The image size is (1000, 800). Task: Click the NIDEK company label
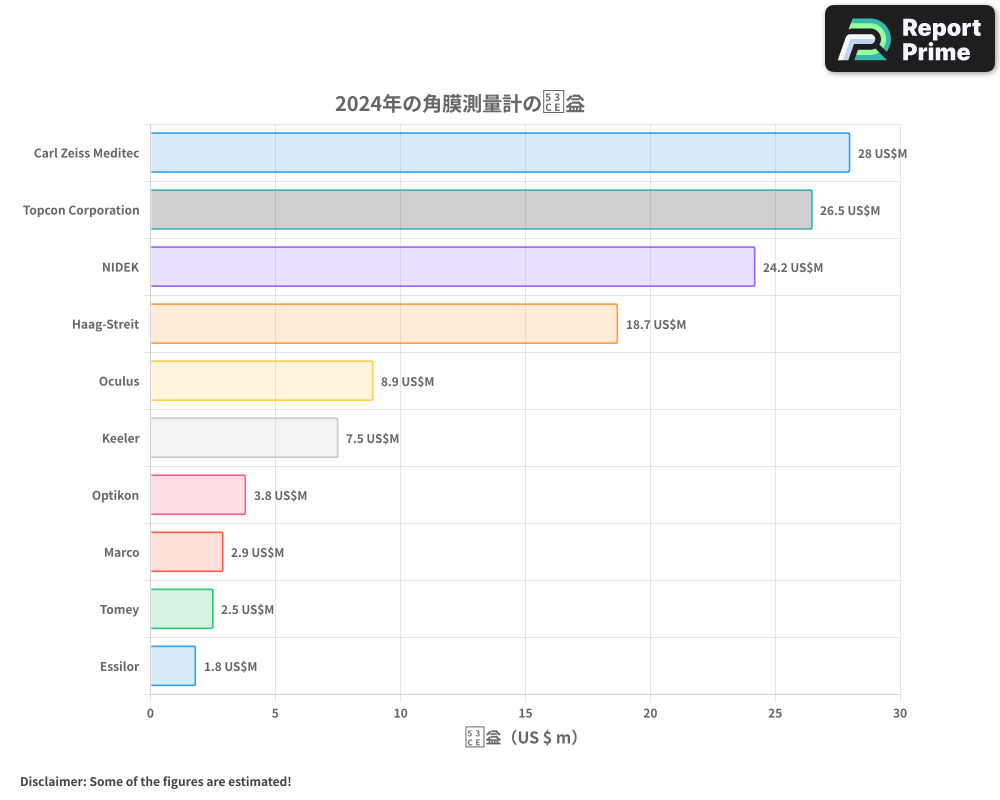122,267
